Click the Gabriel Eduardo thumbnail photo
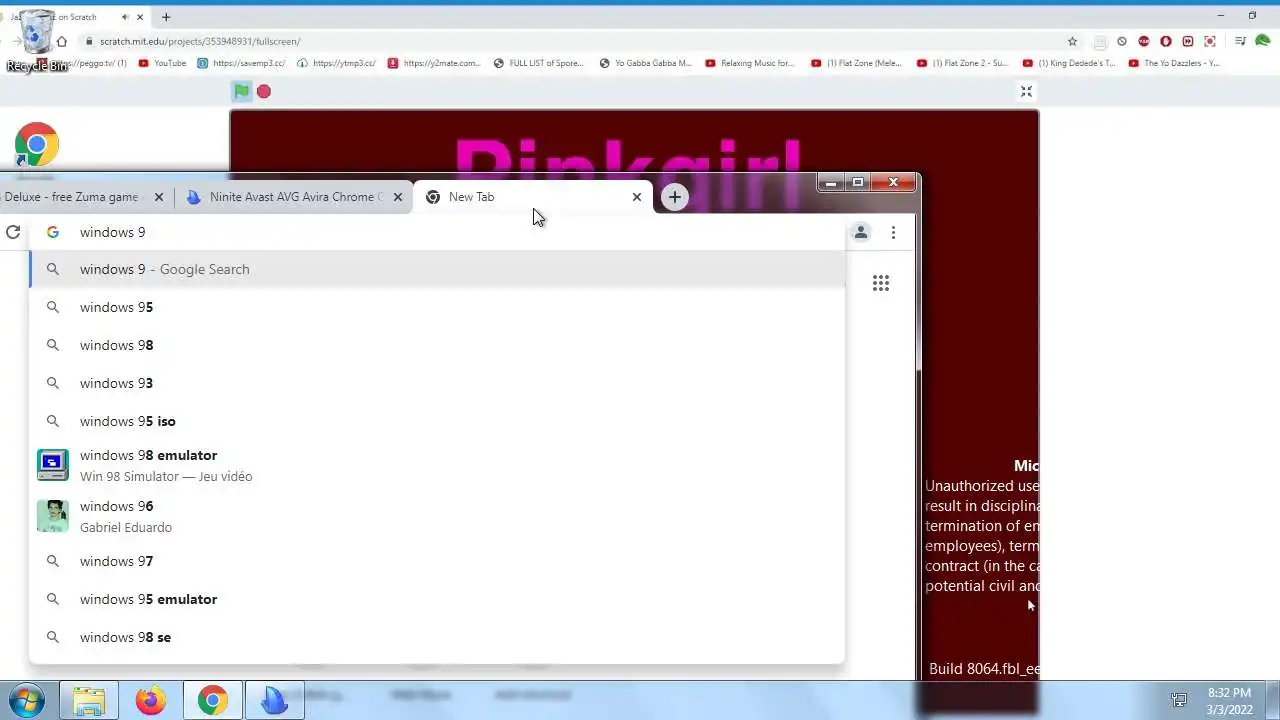 click(x=53, y=516)
